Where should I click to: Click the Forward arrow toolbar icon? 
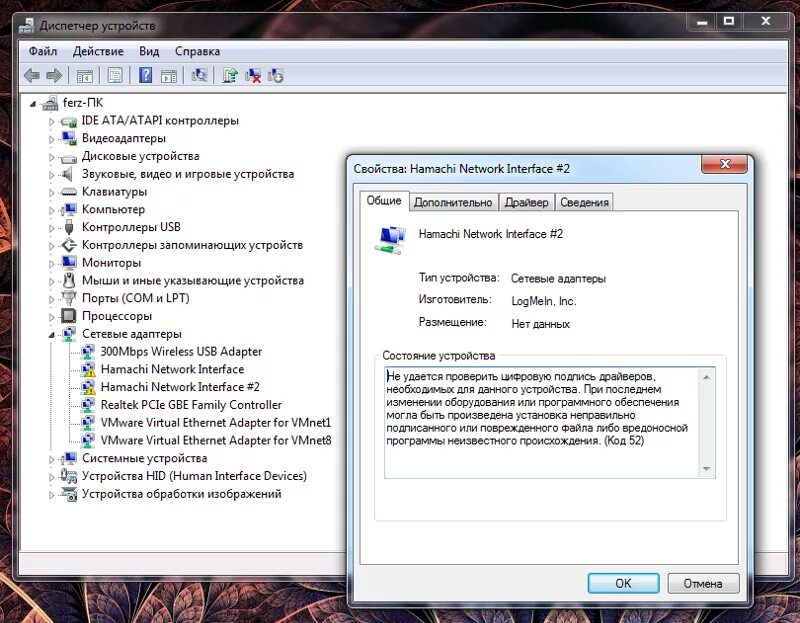coord(54,76)
